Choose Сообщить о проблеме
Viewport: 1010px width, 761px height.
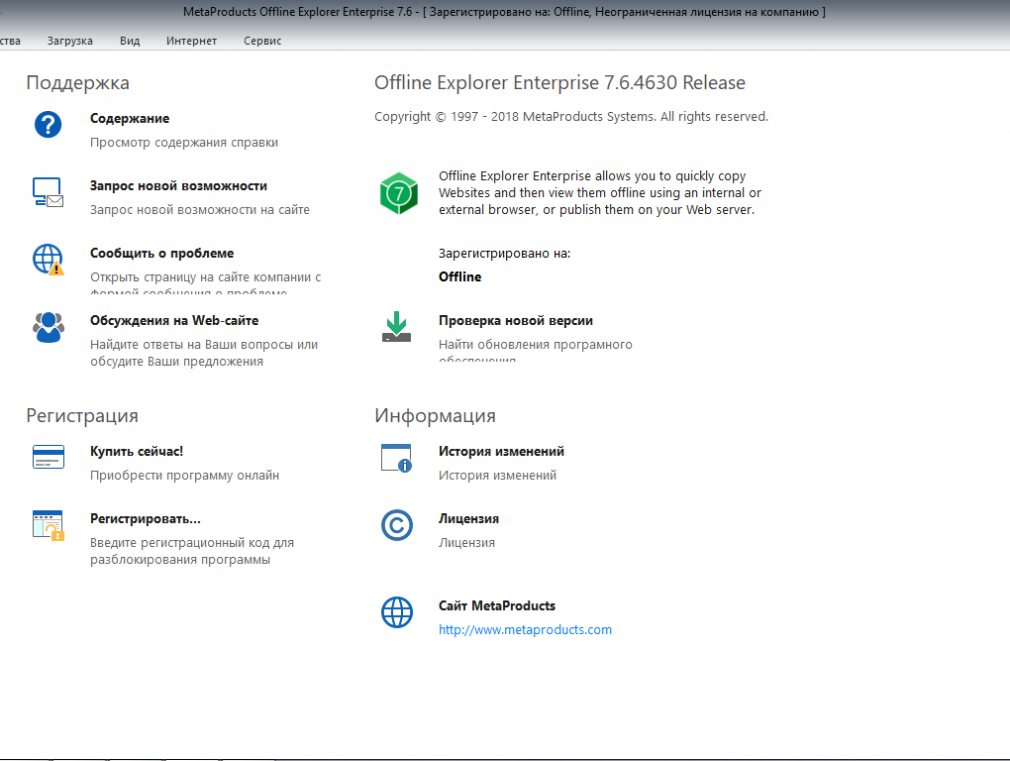click(162, 253)
